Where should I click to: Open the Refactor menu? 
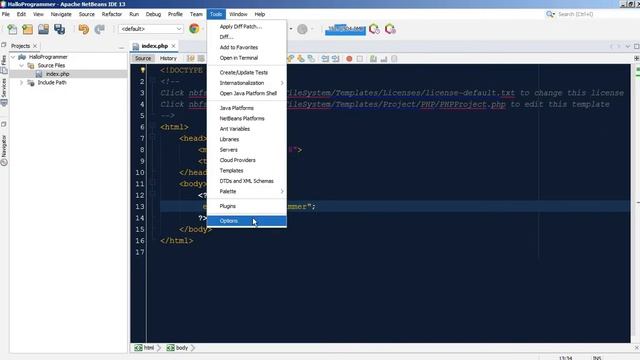click(x=112, y=14)
